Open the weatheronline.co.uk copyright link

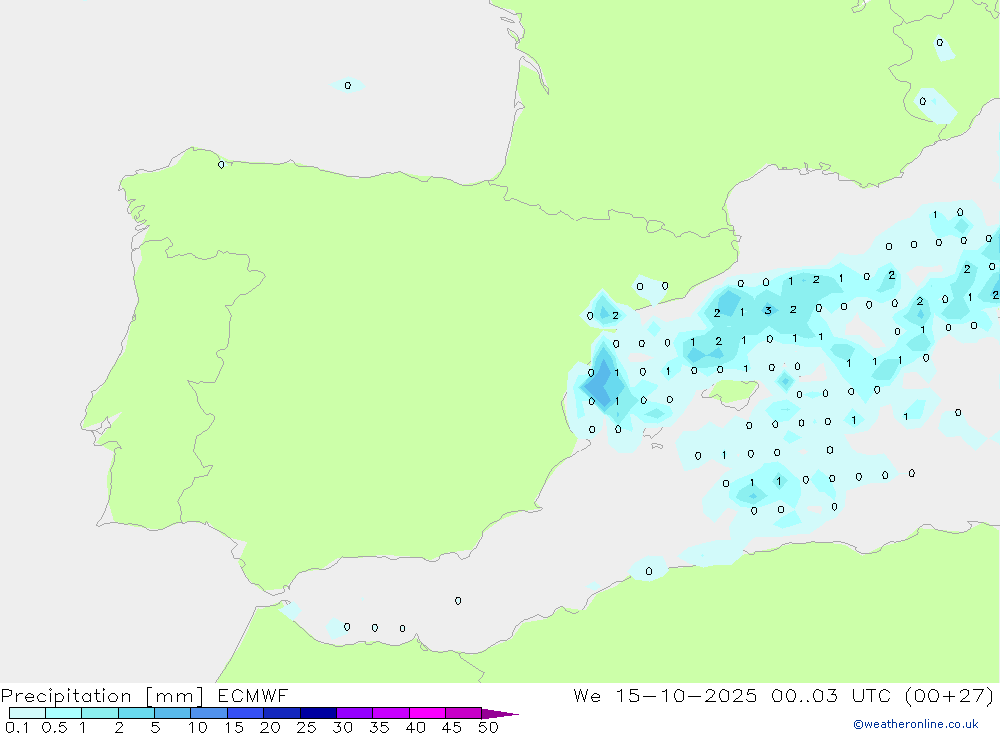coord(916,724)
